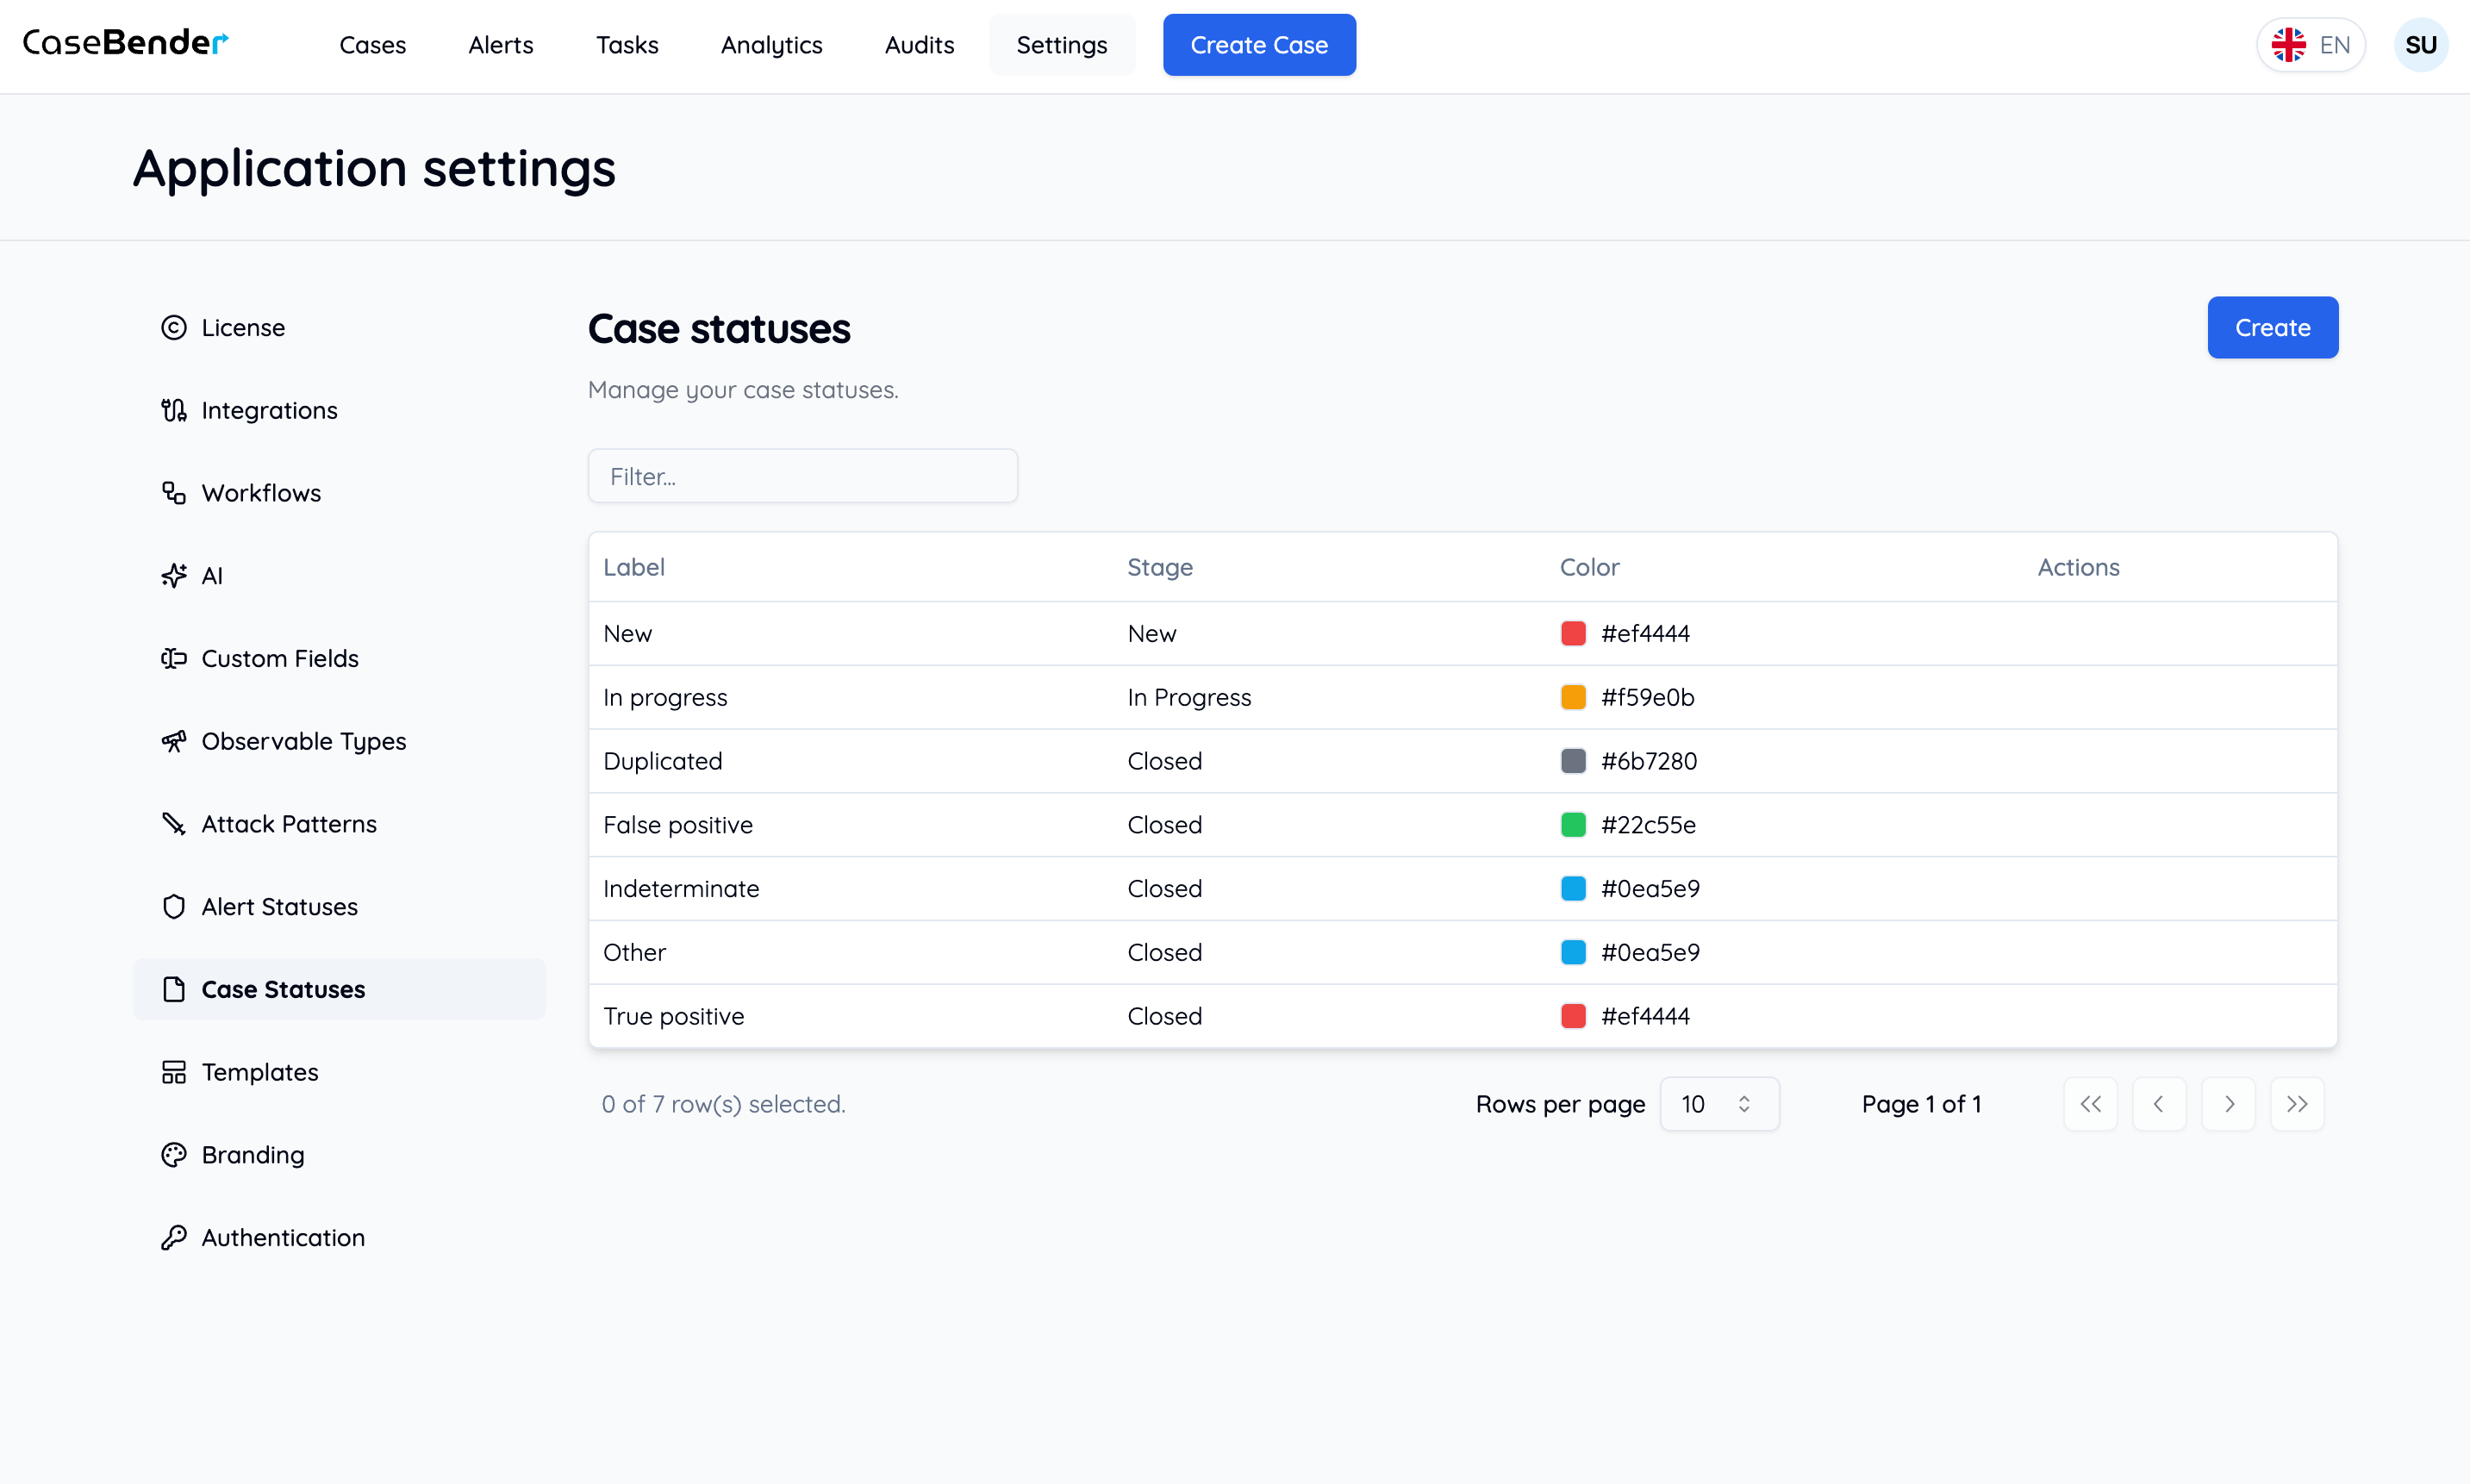
Task: Go to the Analytics menu item
Action: tap(771, 45)
